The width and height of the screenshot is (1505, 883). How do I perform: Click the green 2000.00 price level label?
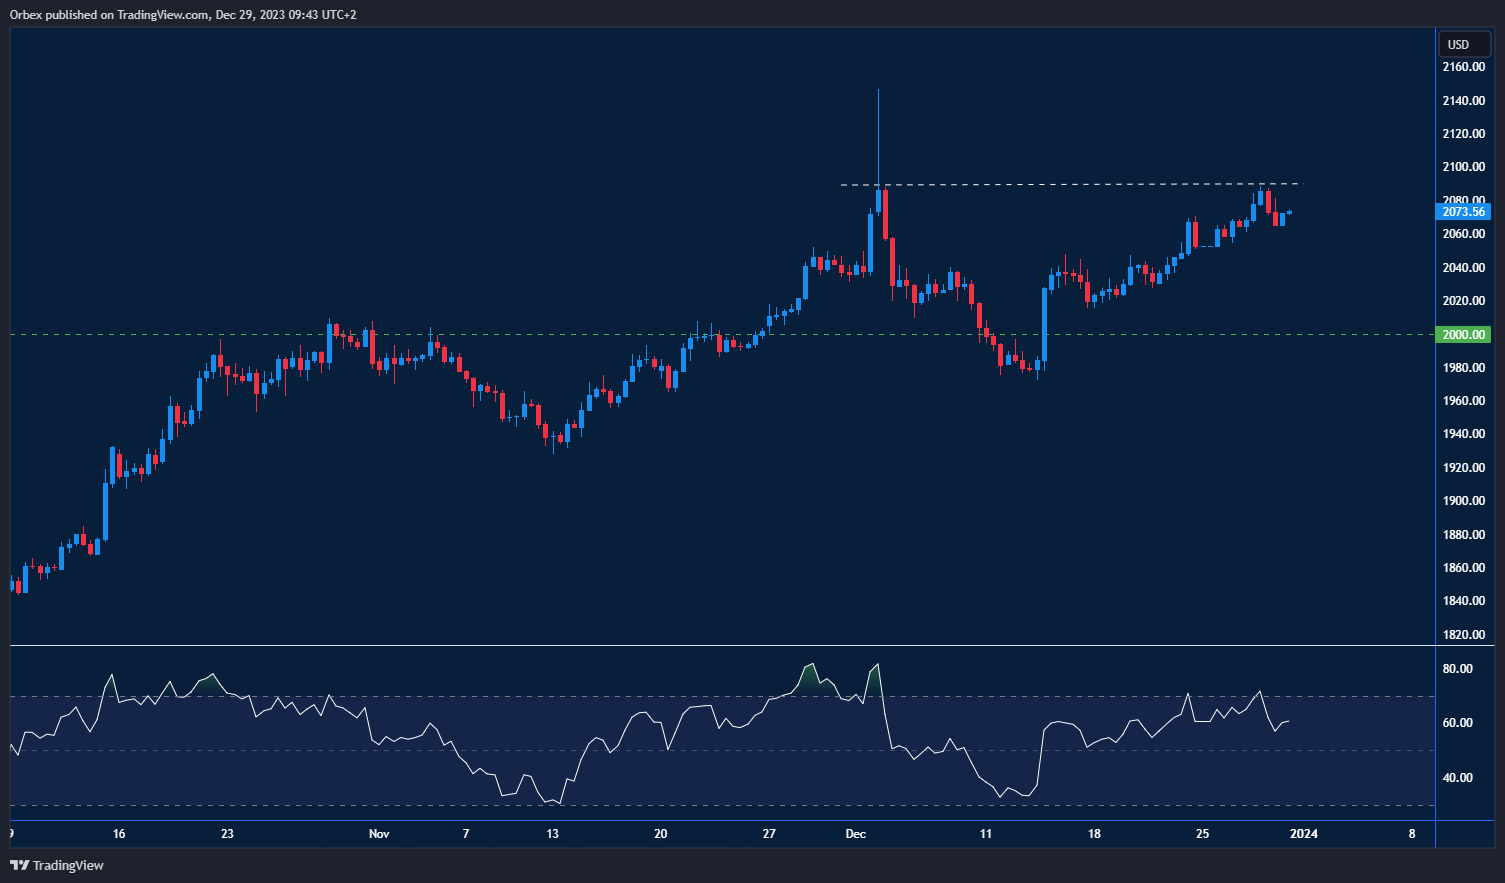(x=1462, y=334)
